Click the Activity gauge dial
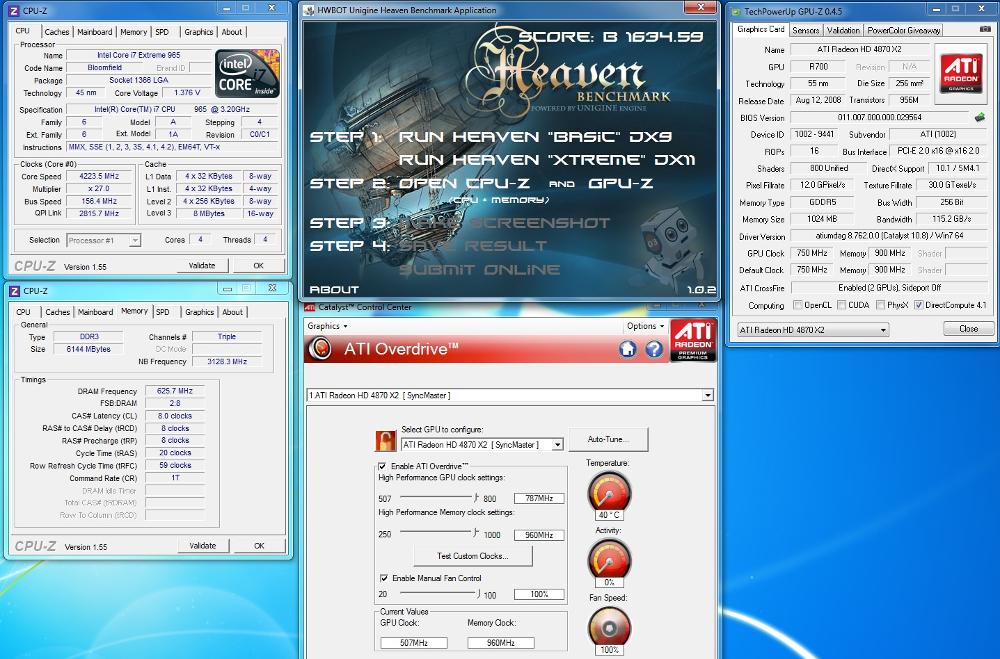This screenshot has width=1000, height=659. click(608, 559)
